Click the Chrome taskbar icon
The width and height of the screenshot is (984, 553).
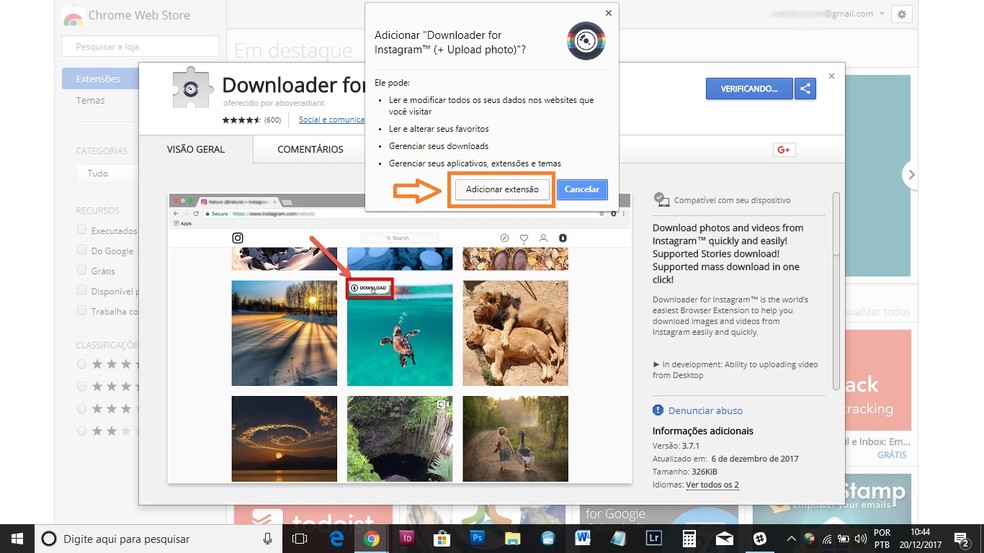[x=372, y=539]
